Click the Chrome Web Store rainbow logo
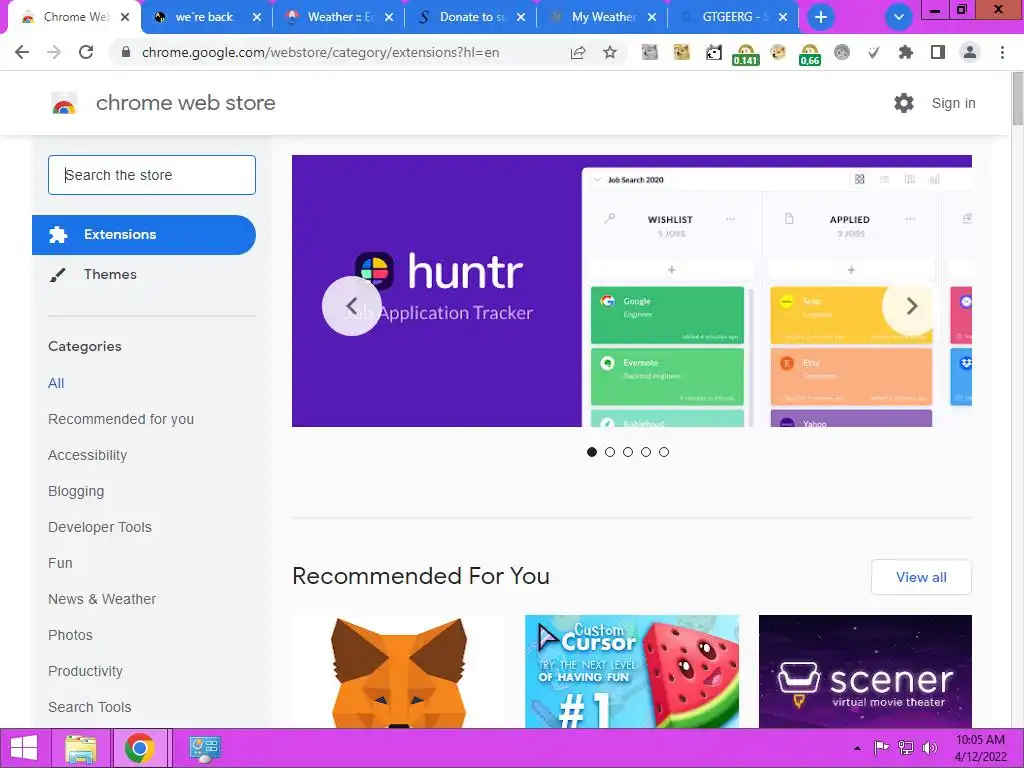The width and height of the screenshot is (1024, 768). point(64,103)
